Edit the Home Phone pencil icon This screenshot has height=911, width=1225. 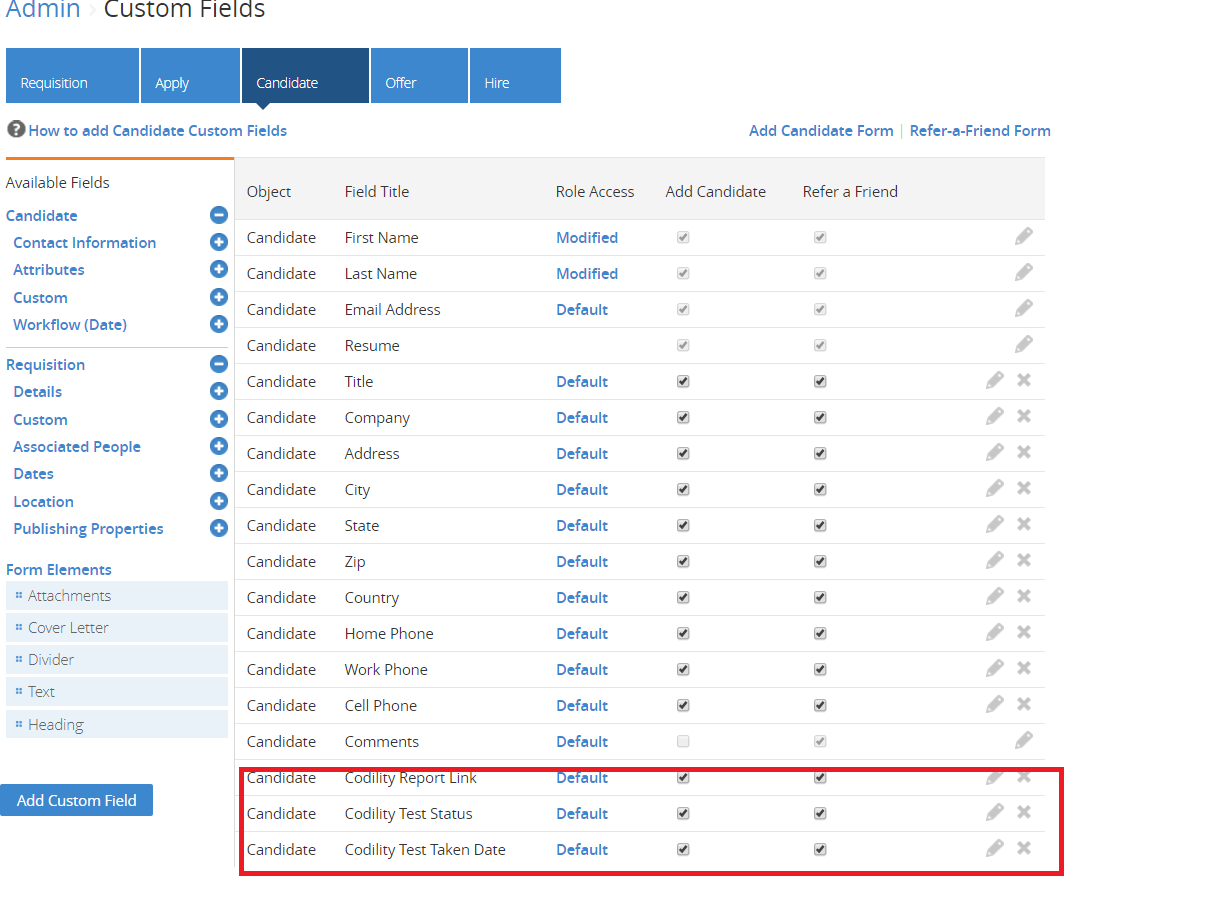tap(994, 633)
